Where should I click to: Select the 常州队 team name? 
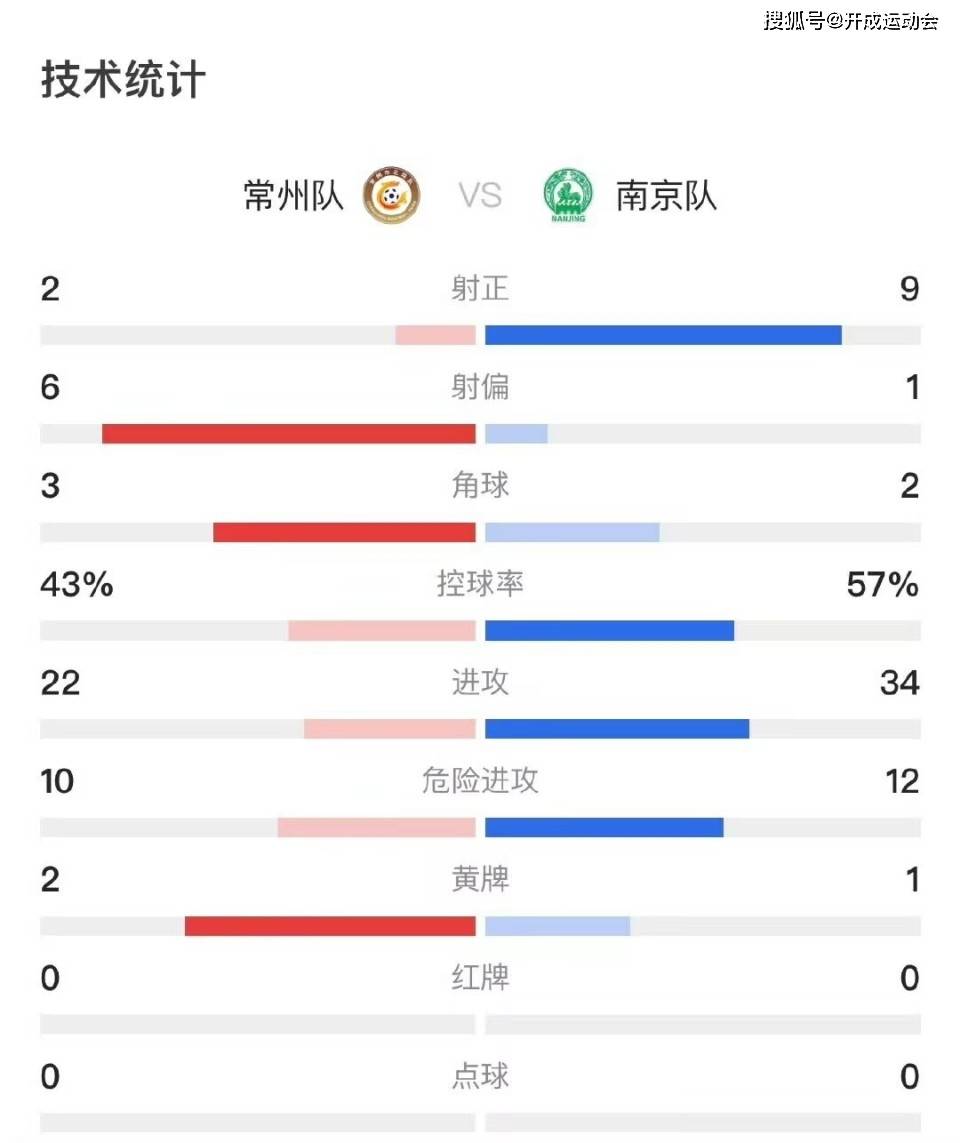click(x=293, y=195)
